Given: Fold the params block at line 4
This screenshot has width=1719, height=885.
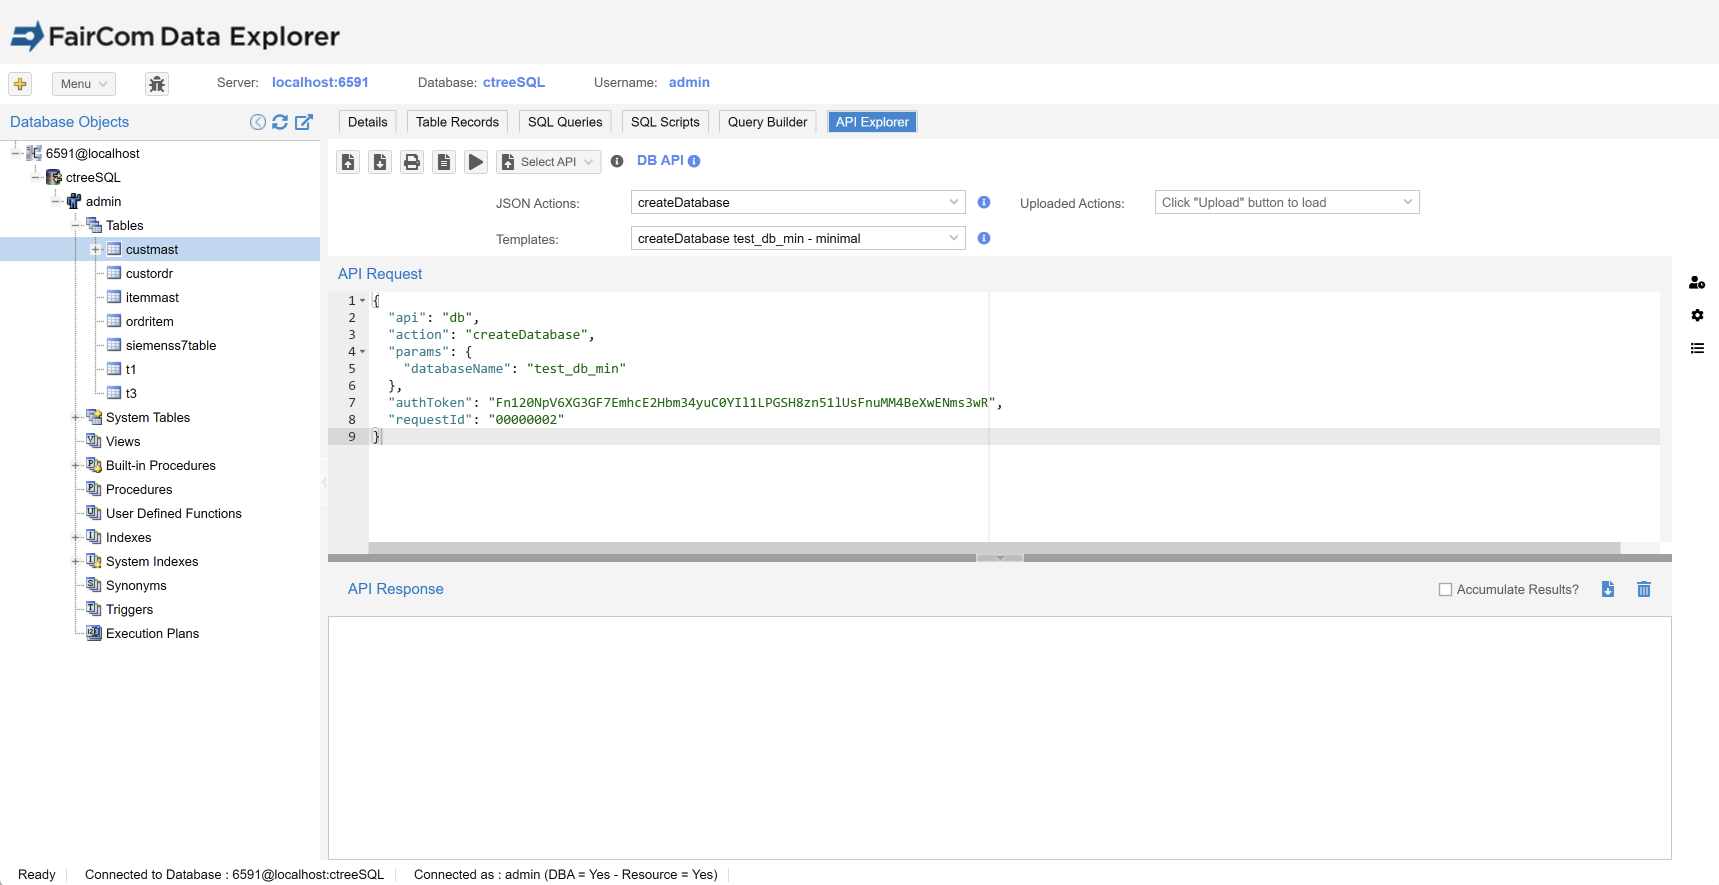Looking at the screenshot, I should pos(362,352).
